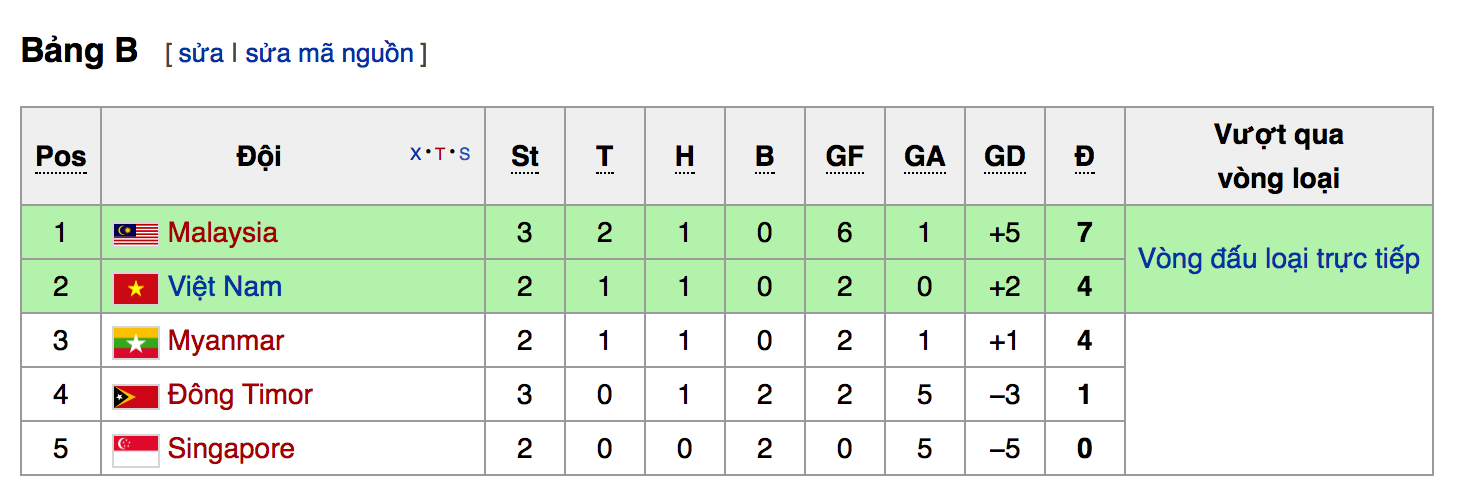Click the 'Đ' points column header
This screenshot has height=492, width=1472.
1085,157
